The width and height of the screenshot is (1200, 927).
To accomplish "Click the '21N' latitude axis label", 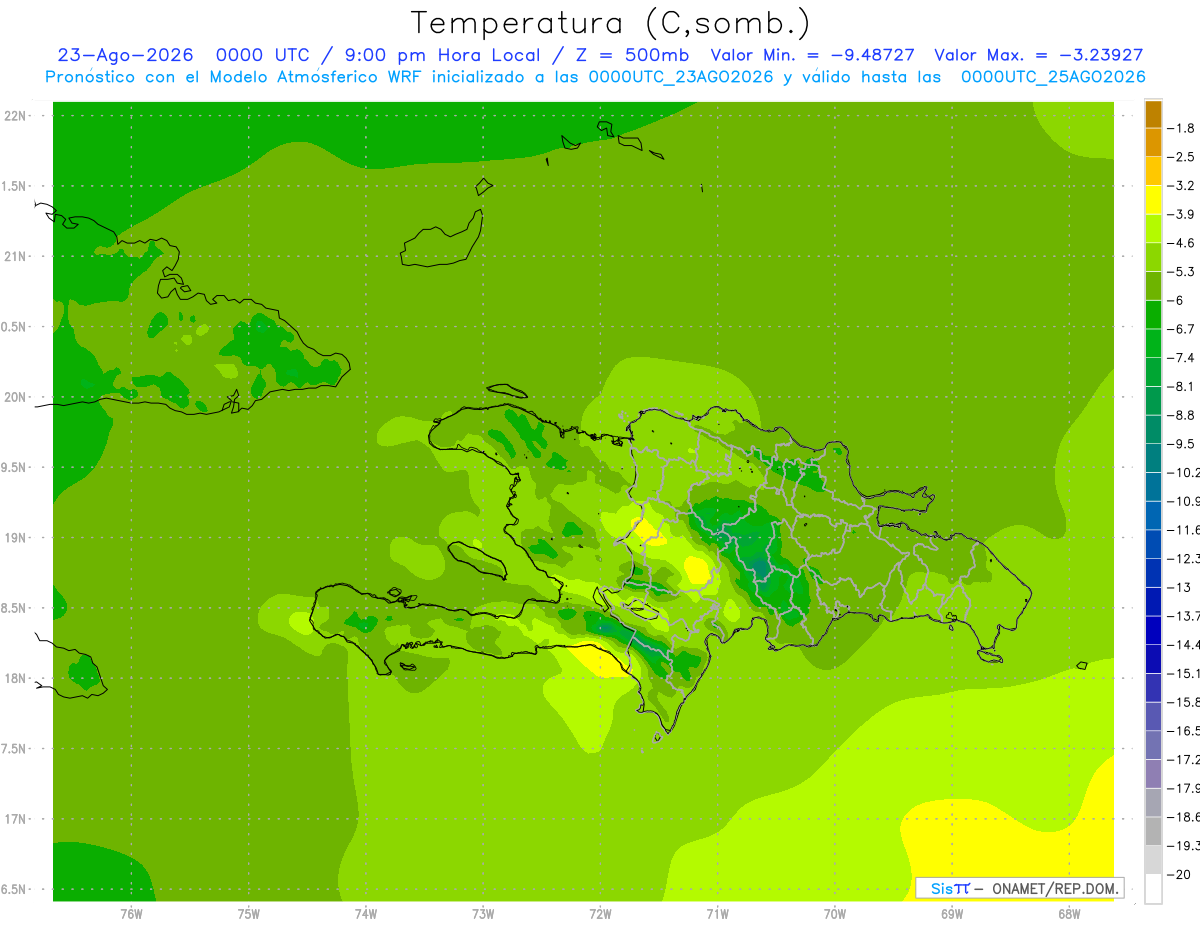I will coord(15,257).
